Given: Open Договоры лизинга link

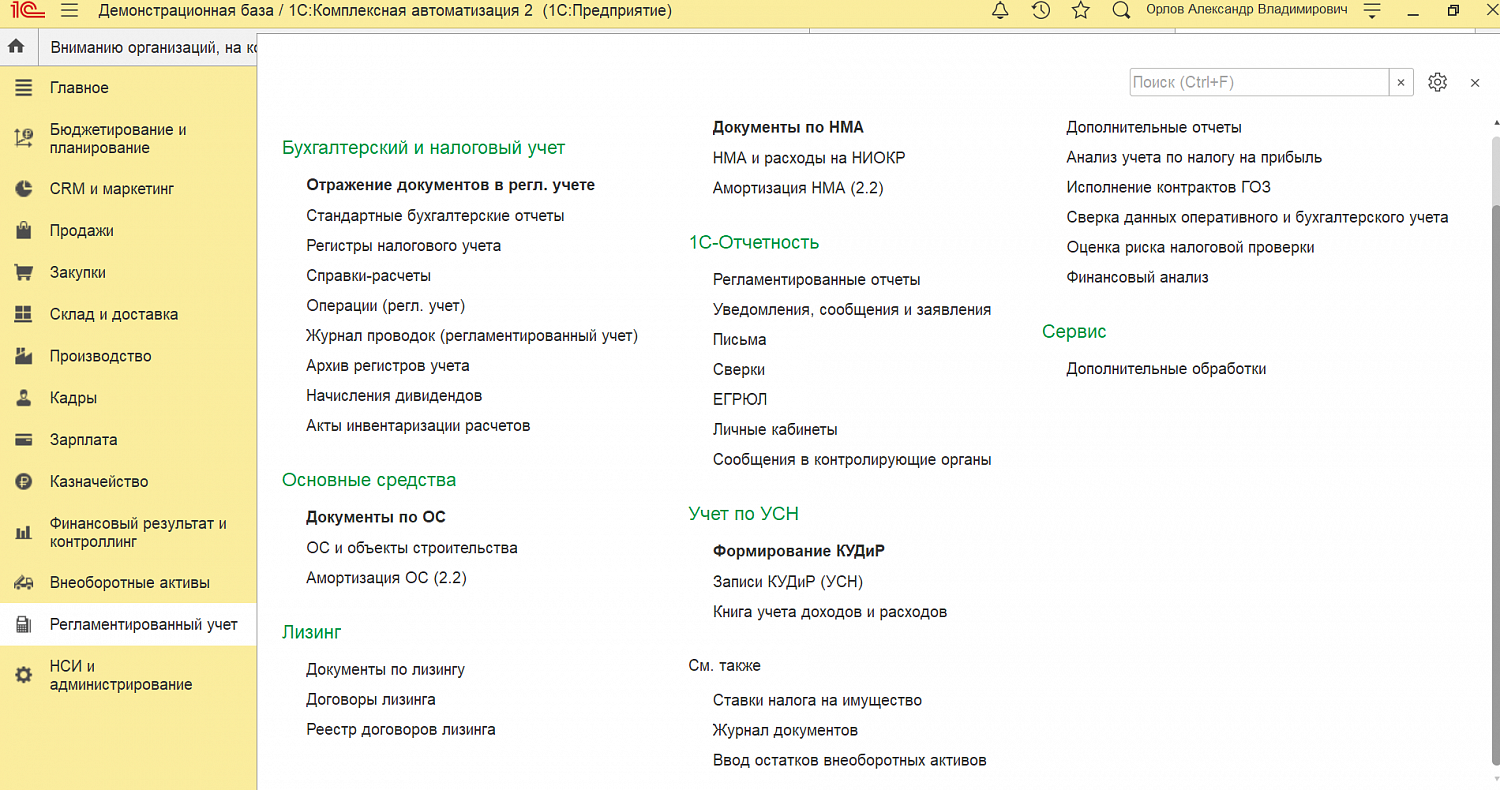Looking at the screenshot, I should point(371,700).
